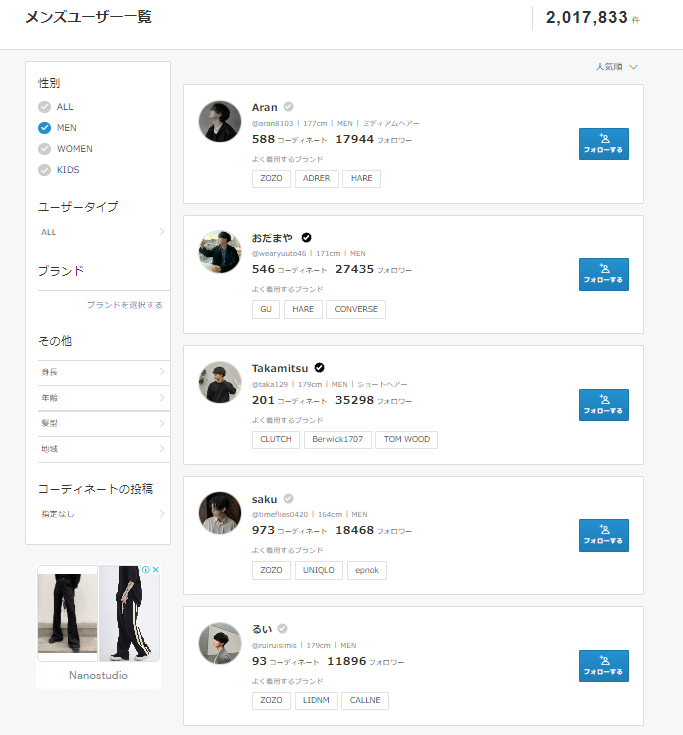Click るい's 11896 フォロワー count

point(366,661)
